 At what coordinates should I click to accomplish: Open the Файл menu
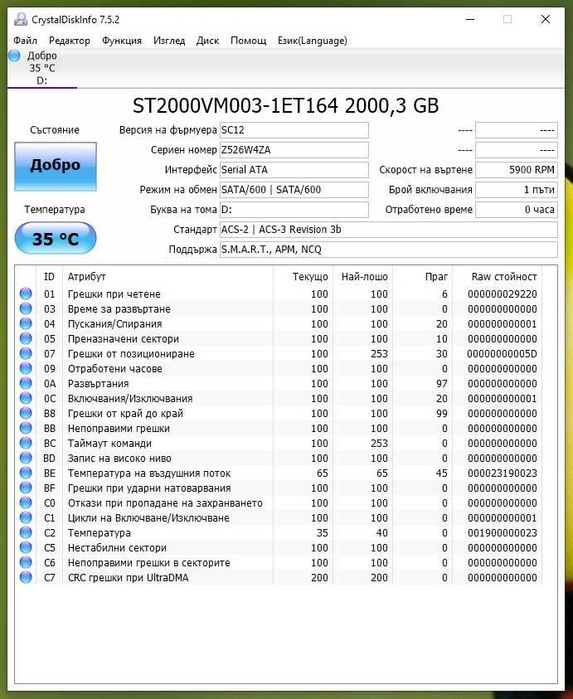[25, 41]
